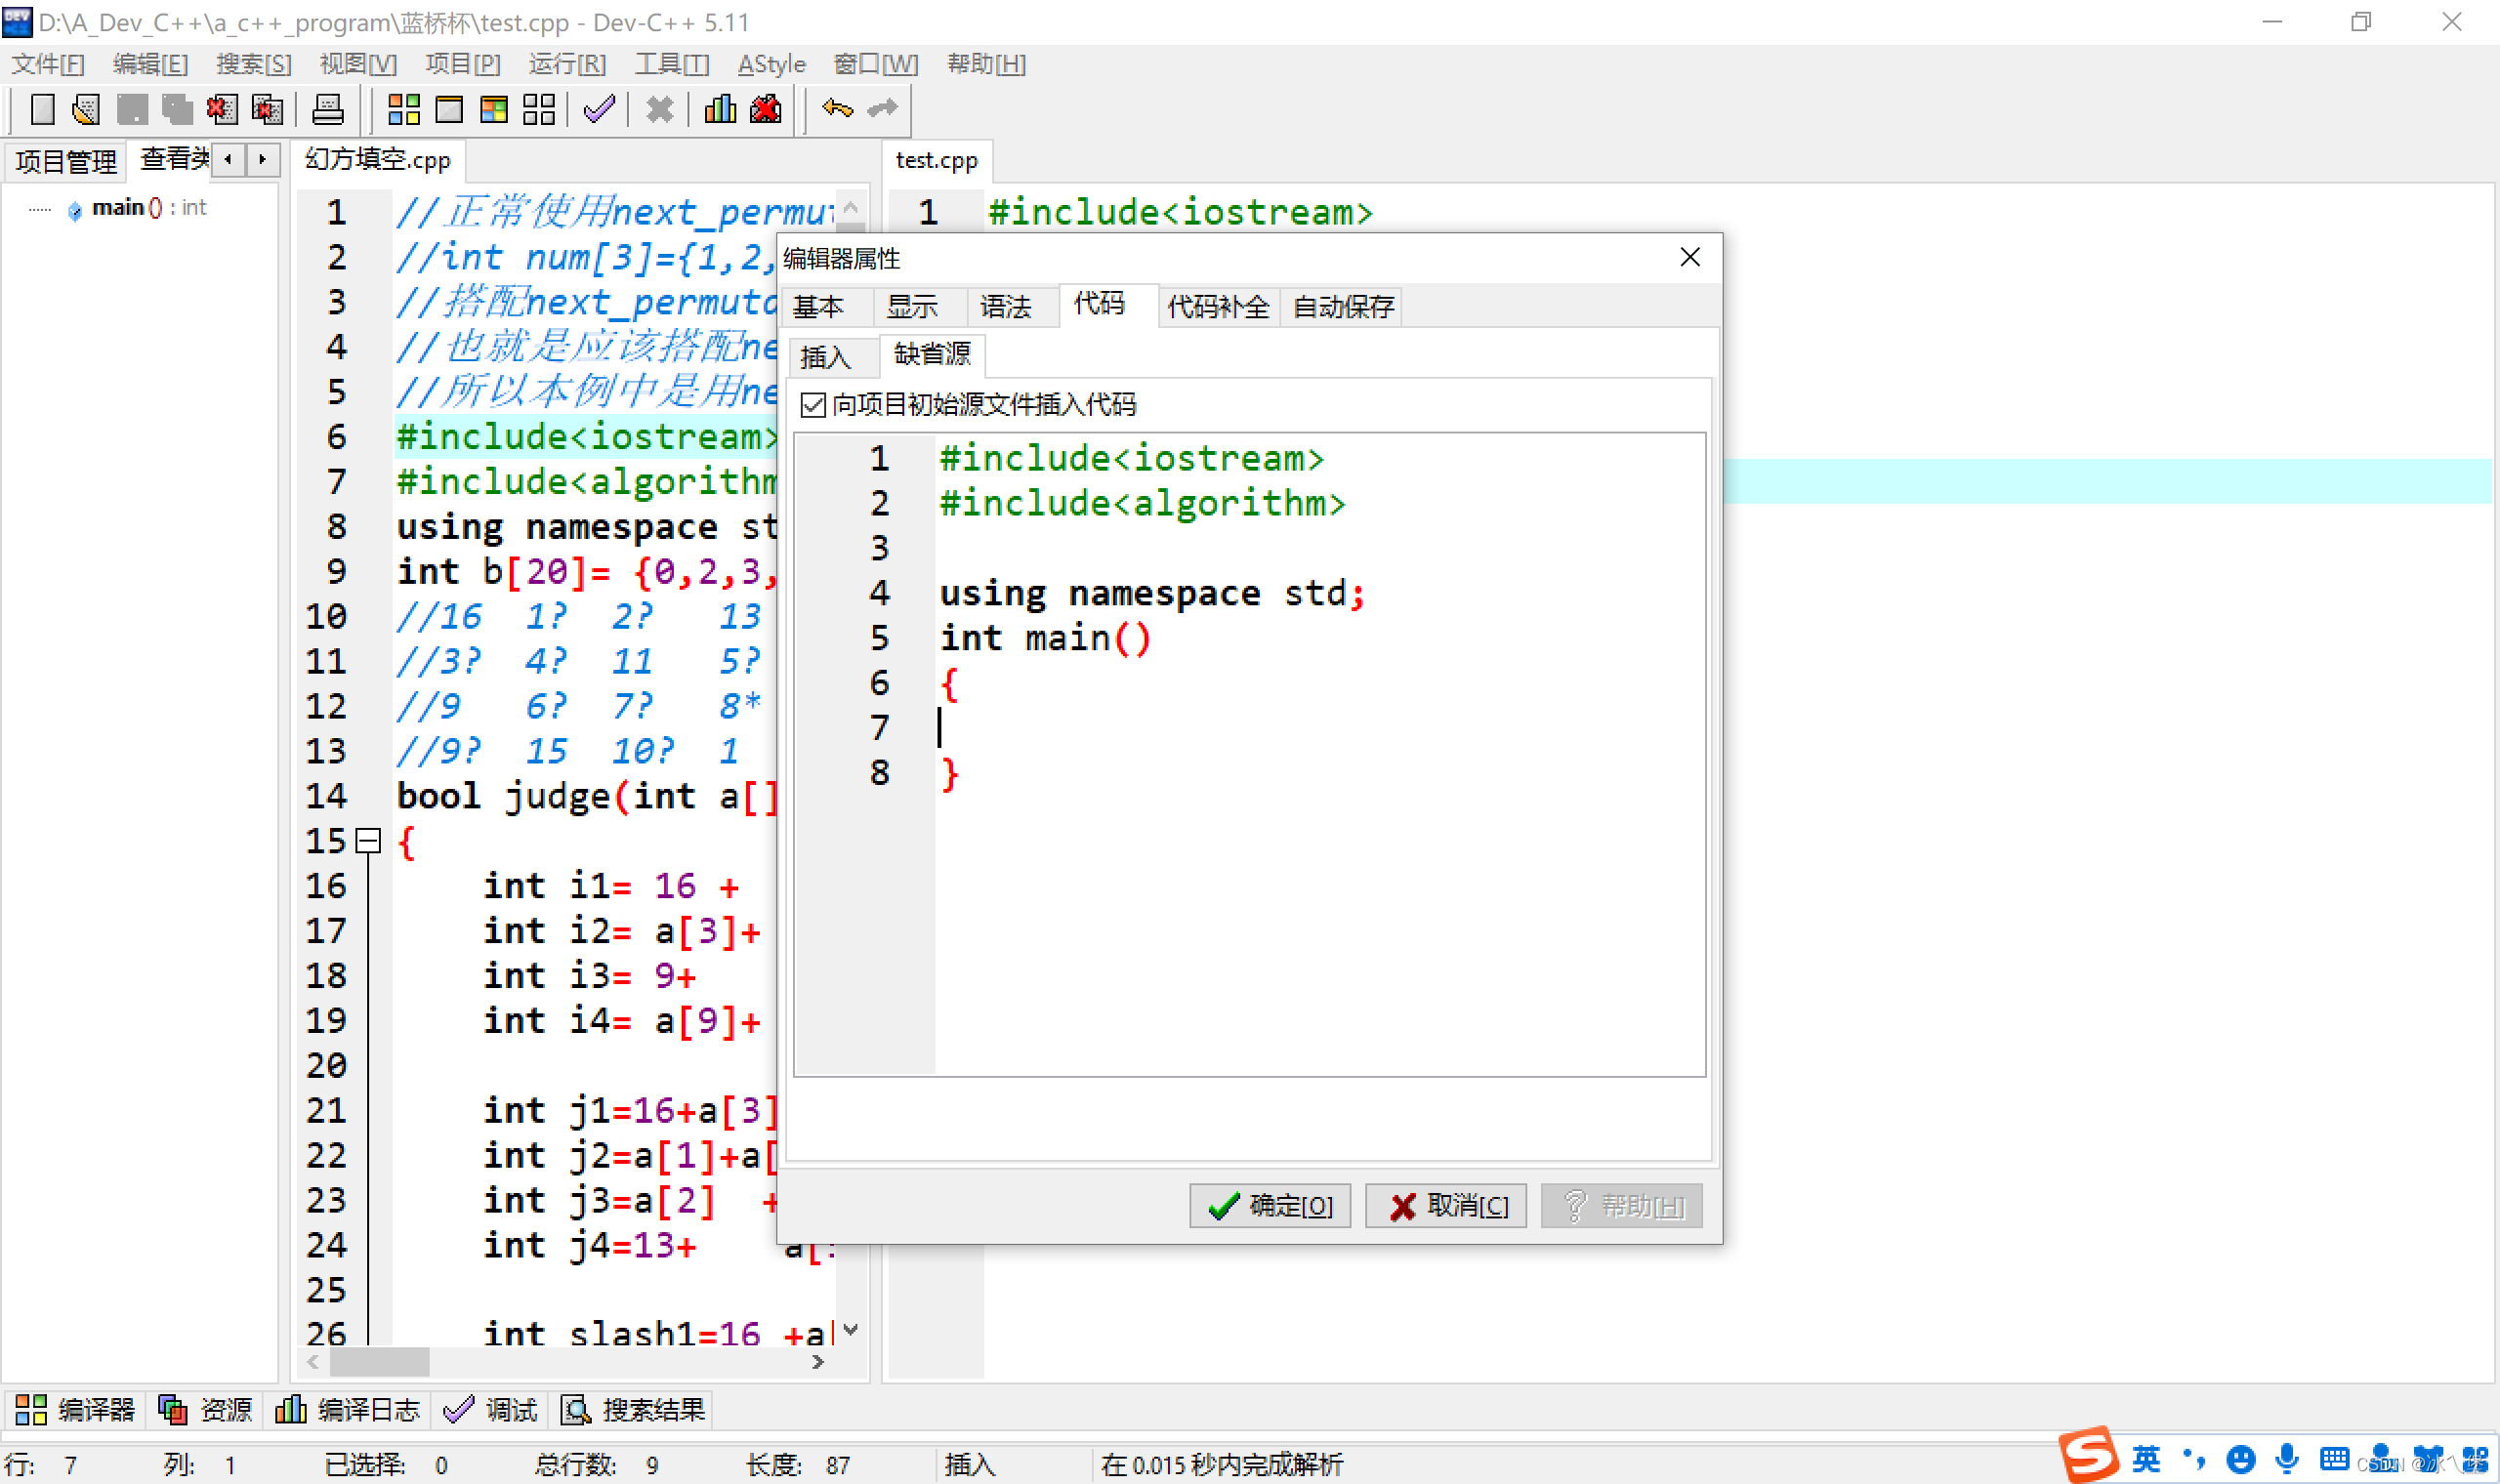The height and width of the screenshot is (1484, 2500).
Task: Toggle 向项目初始源文件插入代码 checkbox
Action: pos(813,405)
